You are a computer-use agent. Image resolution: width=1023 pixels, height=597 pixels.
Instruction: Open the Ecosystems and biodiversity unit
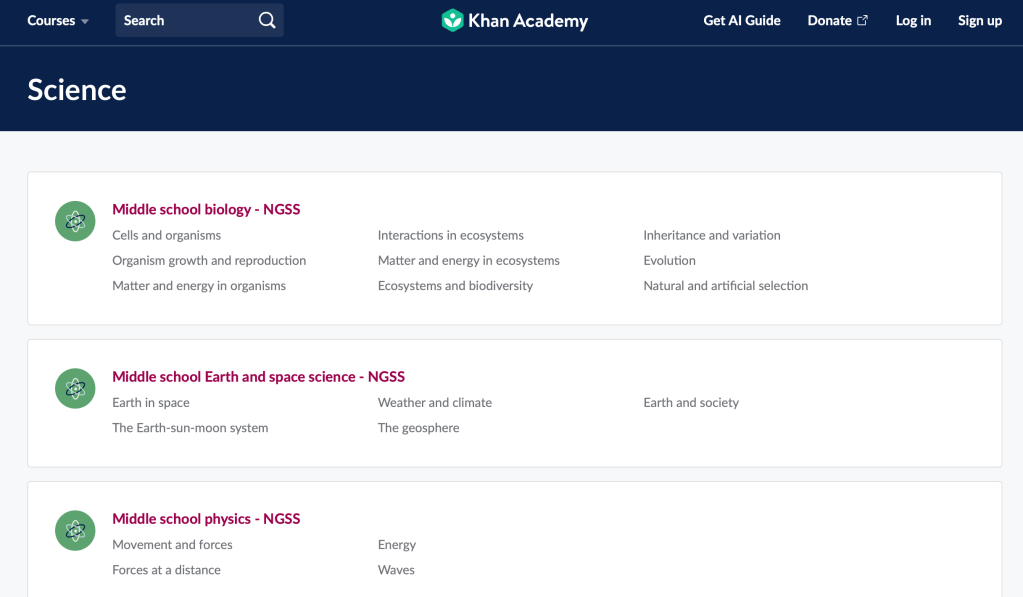coord(455,286)
